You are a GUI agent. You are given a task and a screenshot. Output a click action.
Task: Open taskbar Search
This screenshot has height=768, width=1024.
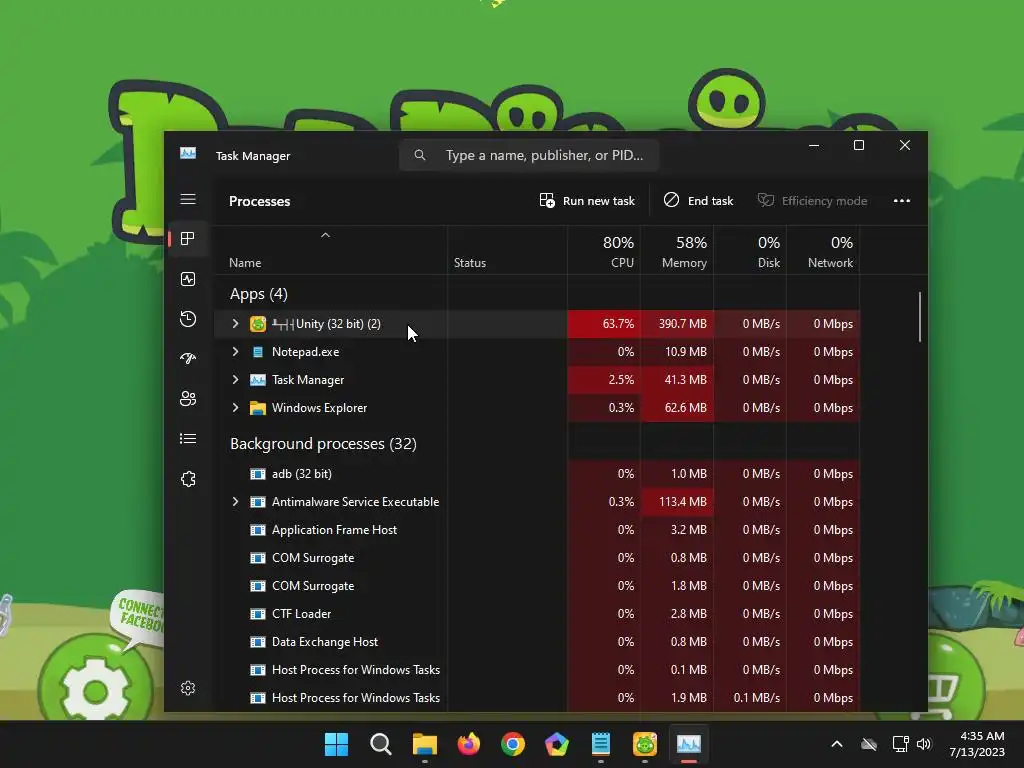click(381, 744)
